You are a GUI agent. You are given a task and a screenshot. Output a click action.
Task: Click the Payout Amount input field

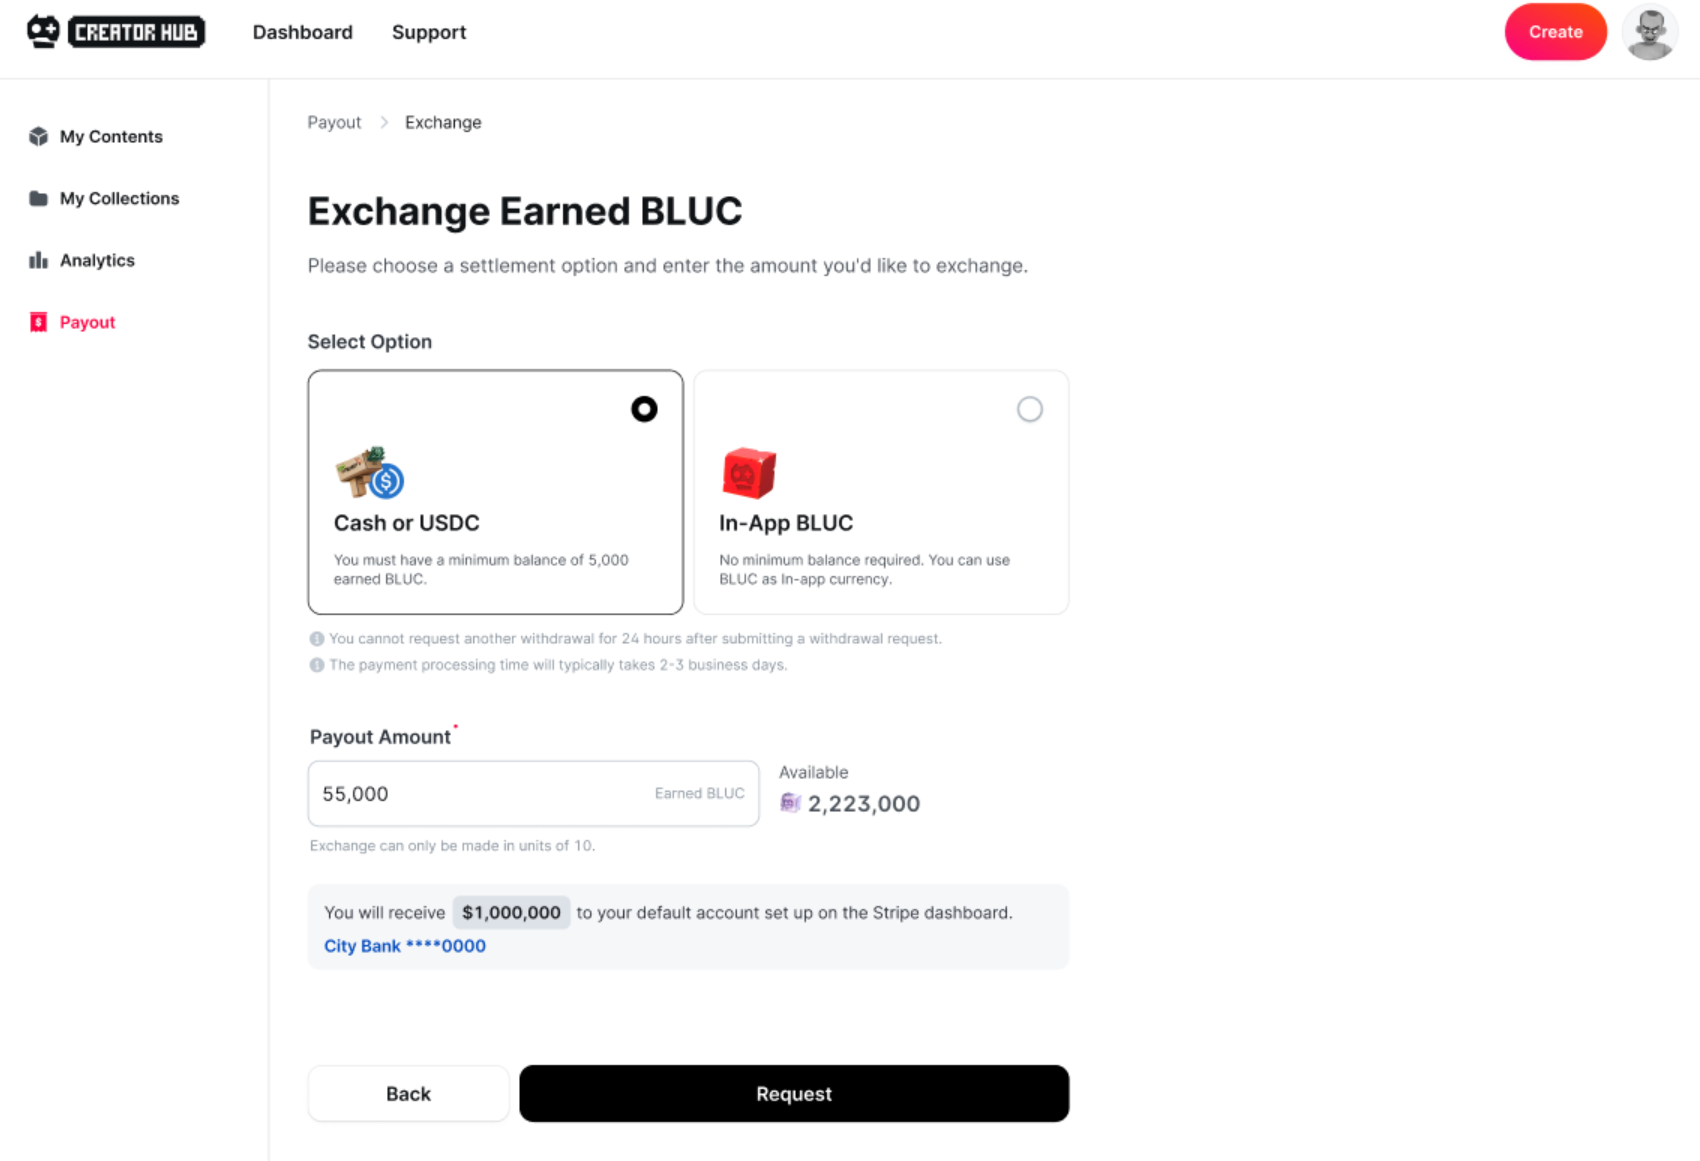tap(480, 794)
